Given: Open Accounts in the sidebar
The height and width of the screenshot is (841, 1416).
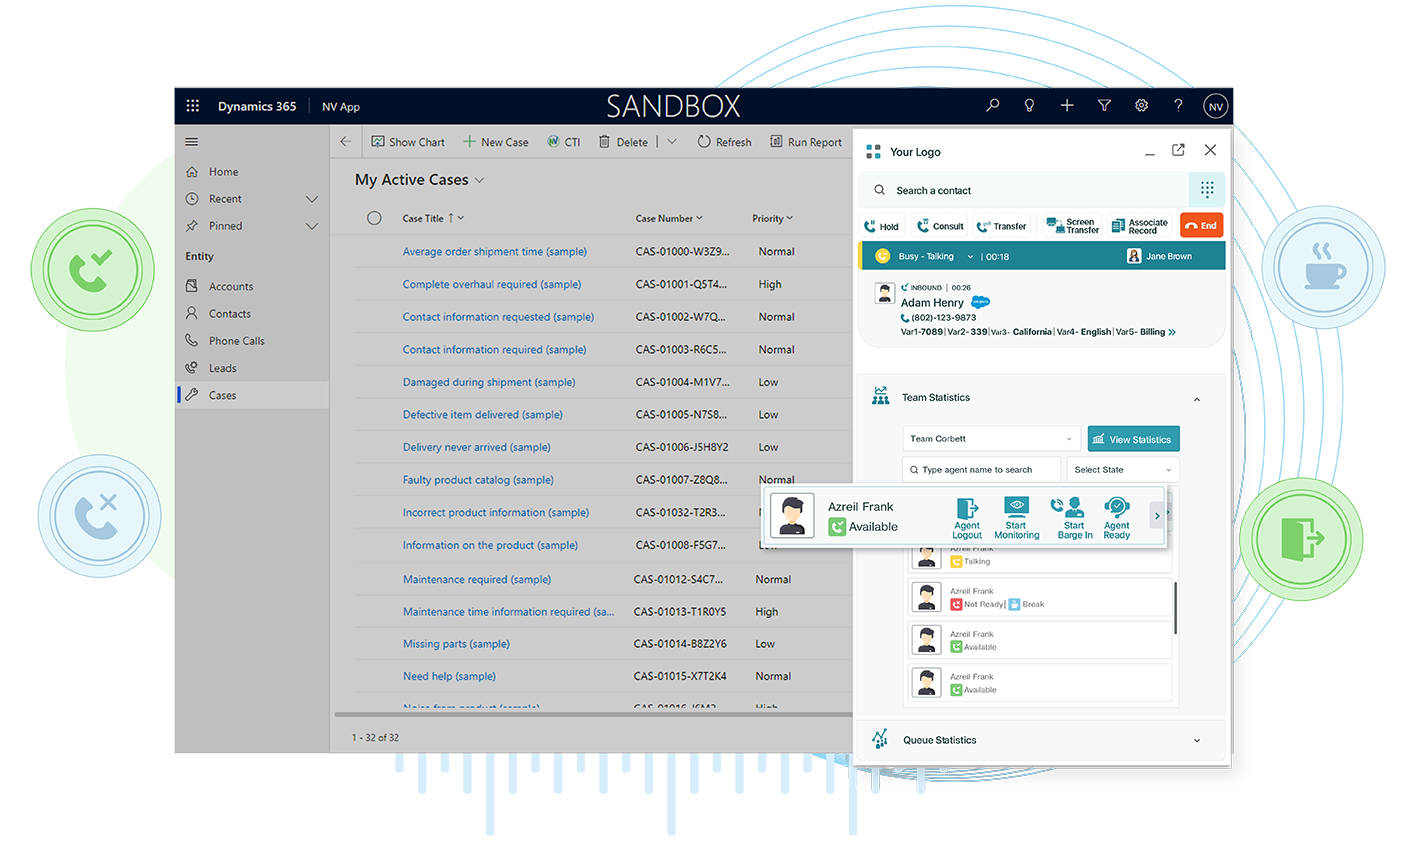Looking at the screenshot, I should click(x=231, y=286).
